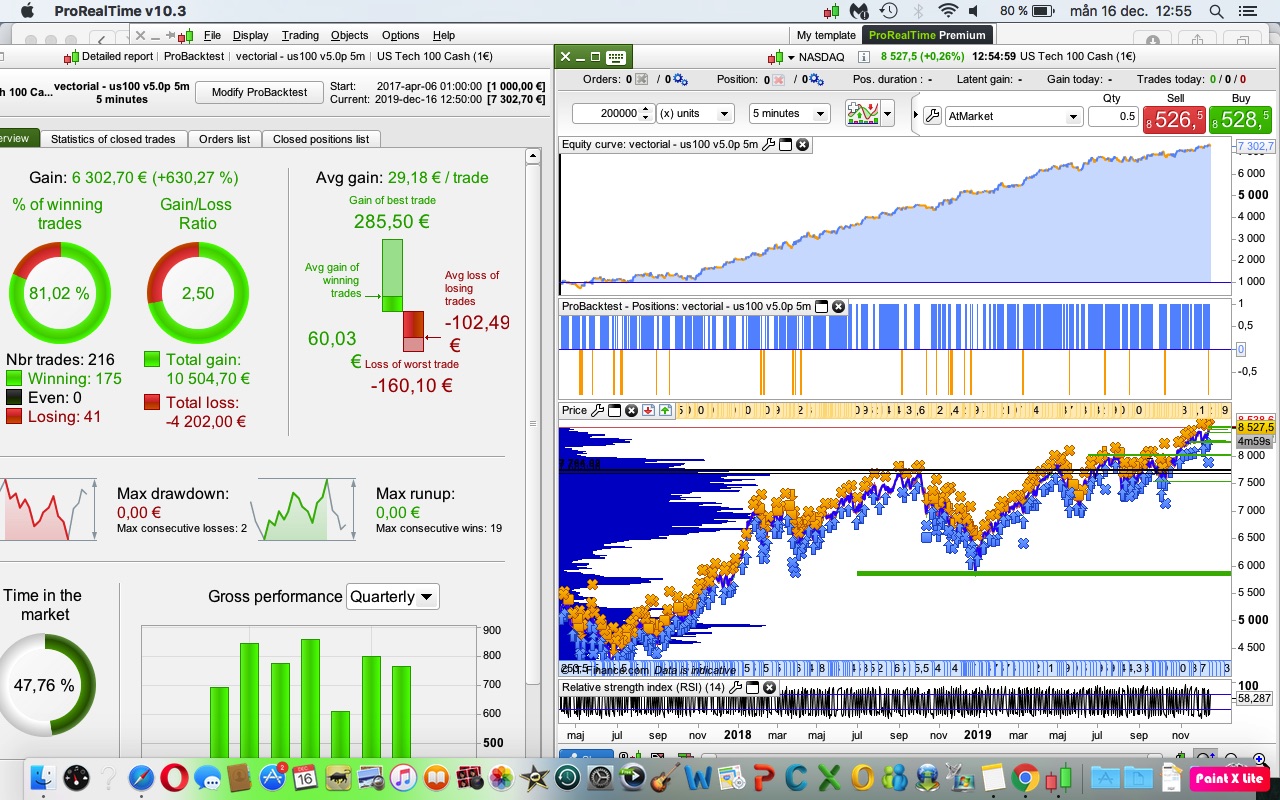Viewport: 1280px width, 800px height.
Task: Launch Google Chrome from the dock
Action: click(1024, 778)
